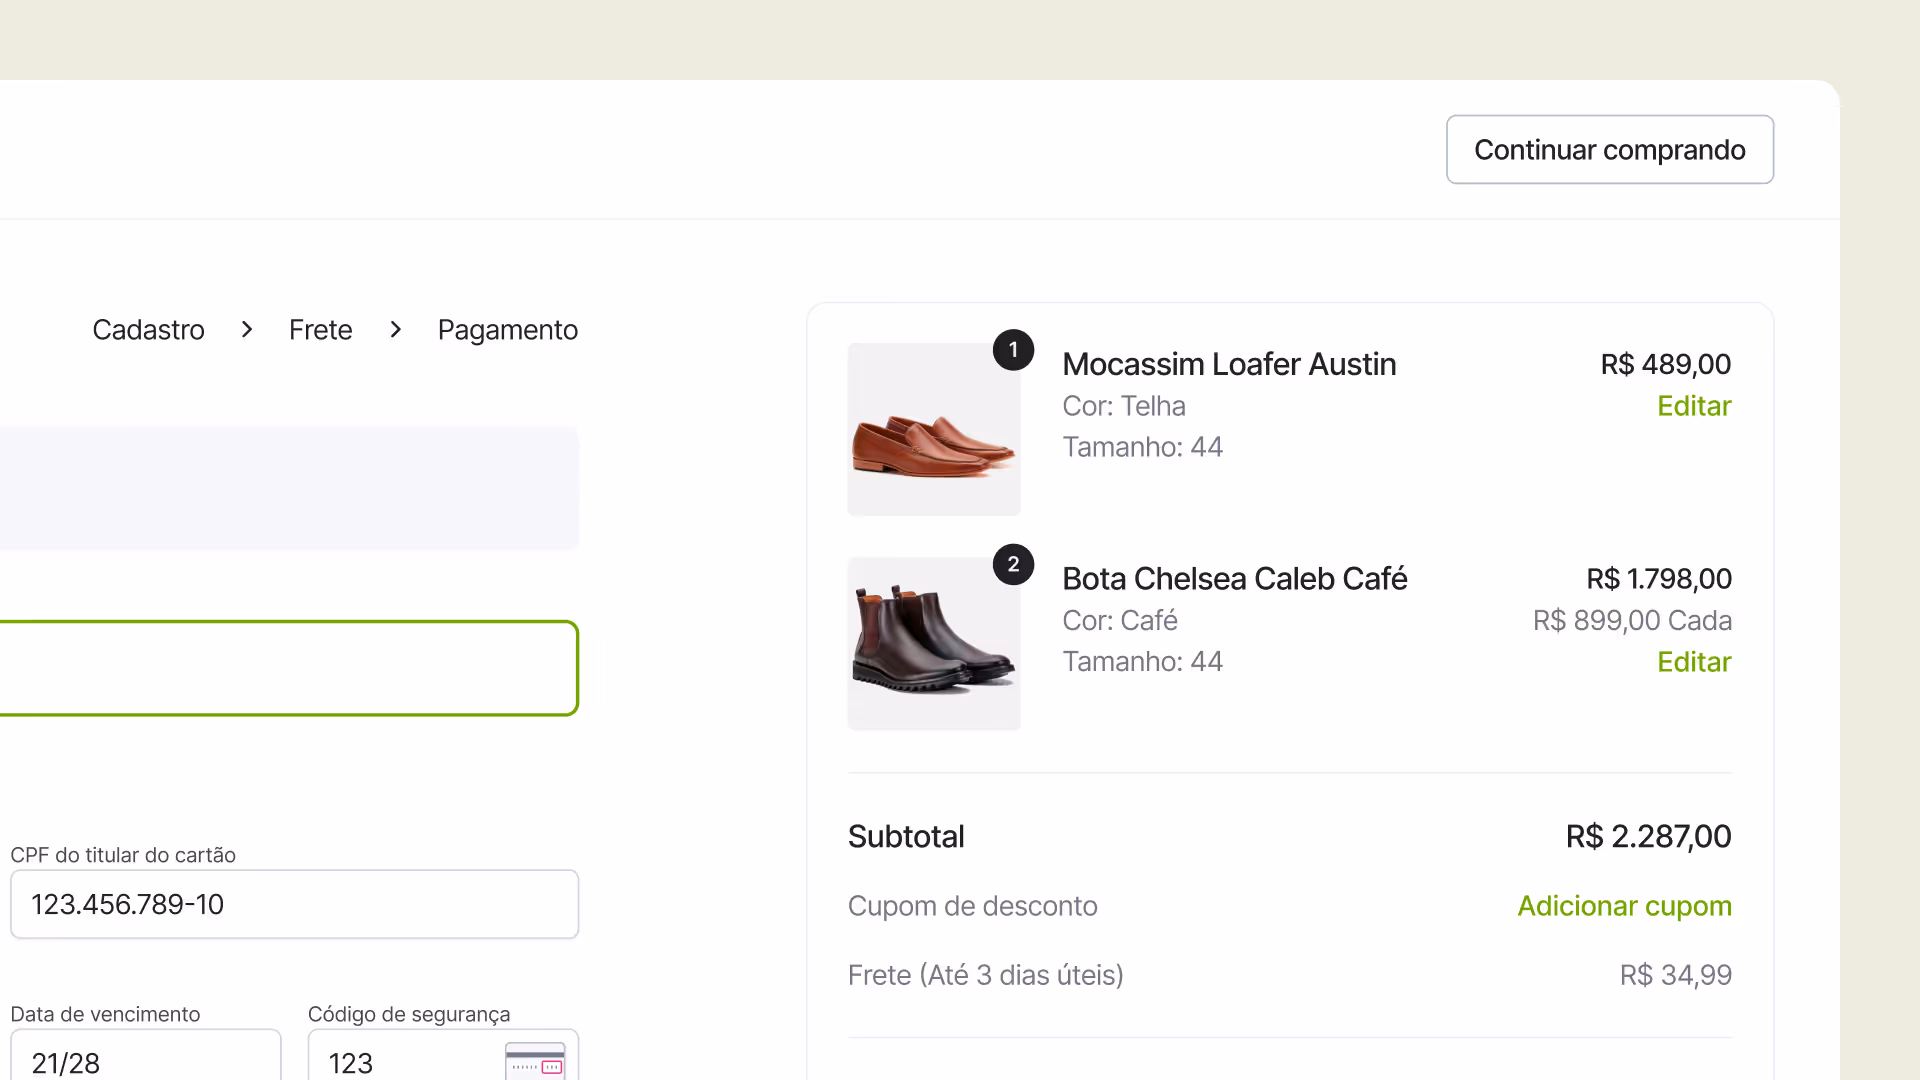Go to the Frete breadcrumb step
This screenshot has height=1080, width=1920.
(x=320, y=330)
